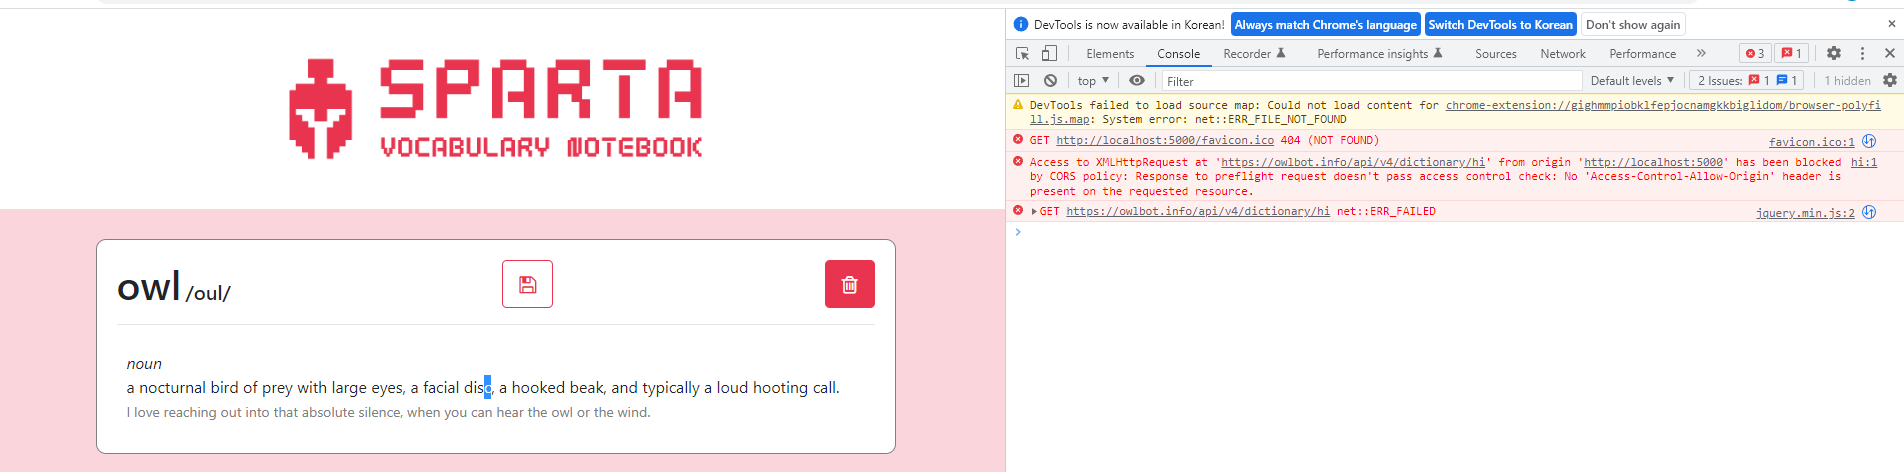Click the 2 Issues button in console toolbar

point(1747,80)
